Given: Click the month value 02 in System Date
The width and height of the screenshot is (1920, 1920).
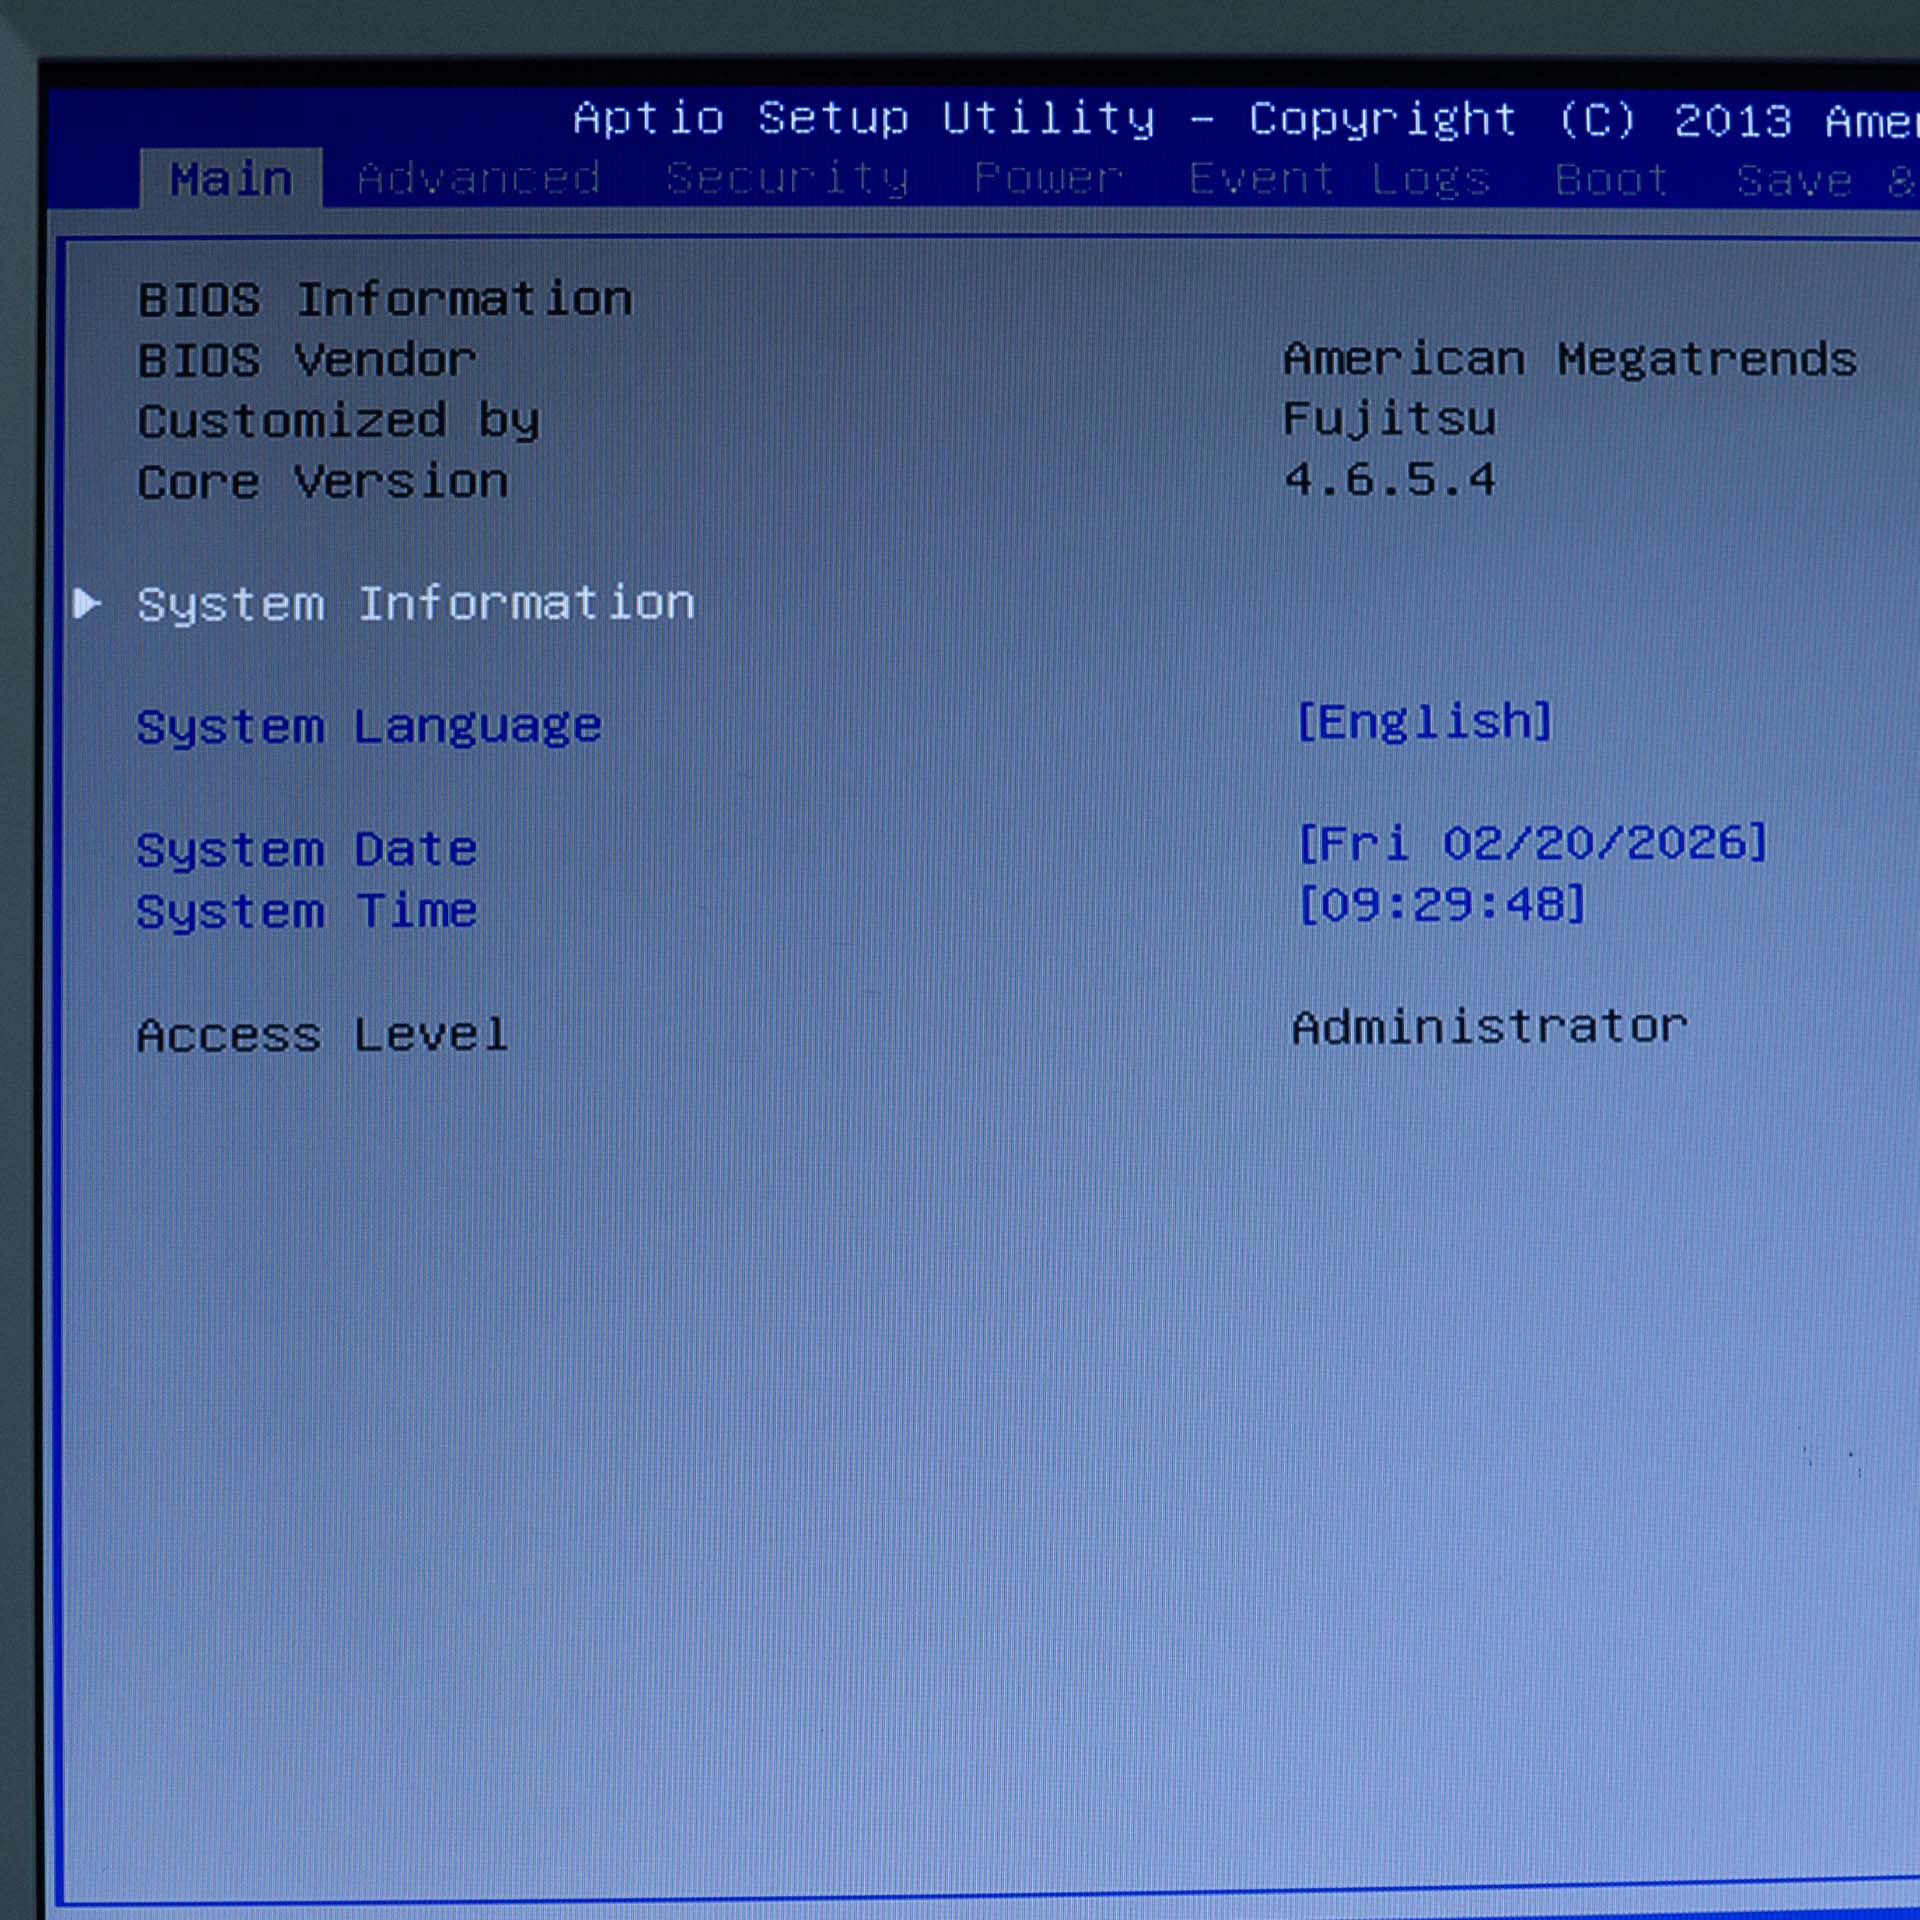Looking at the screenshot, I should (1472, 843).
